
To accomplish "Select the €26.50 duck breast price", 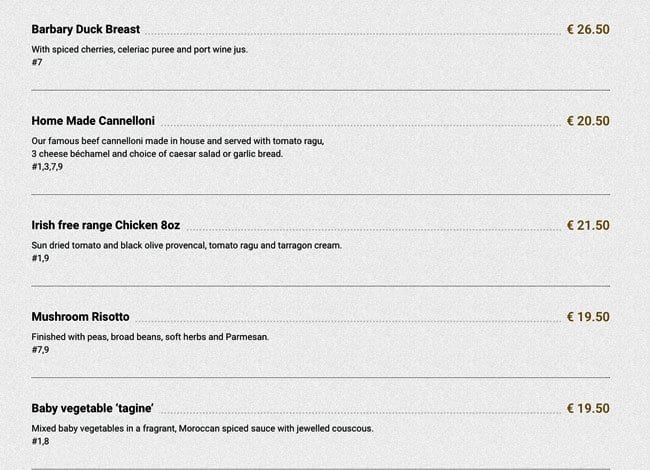I will 588,30.
